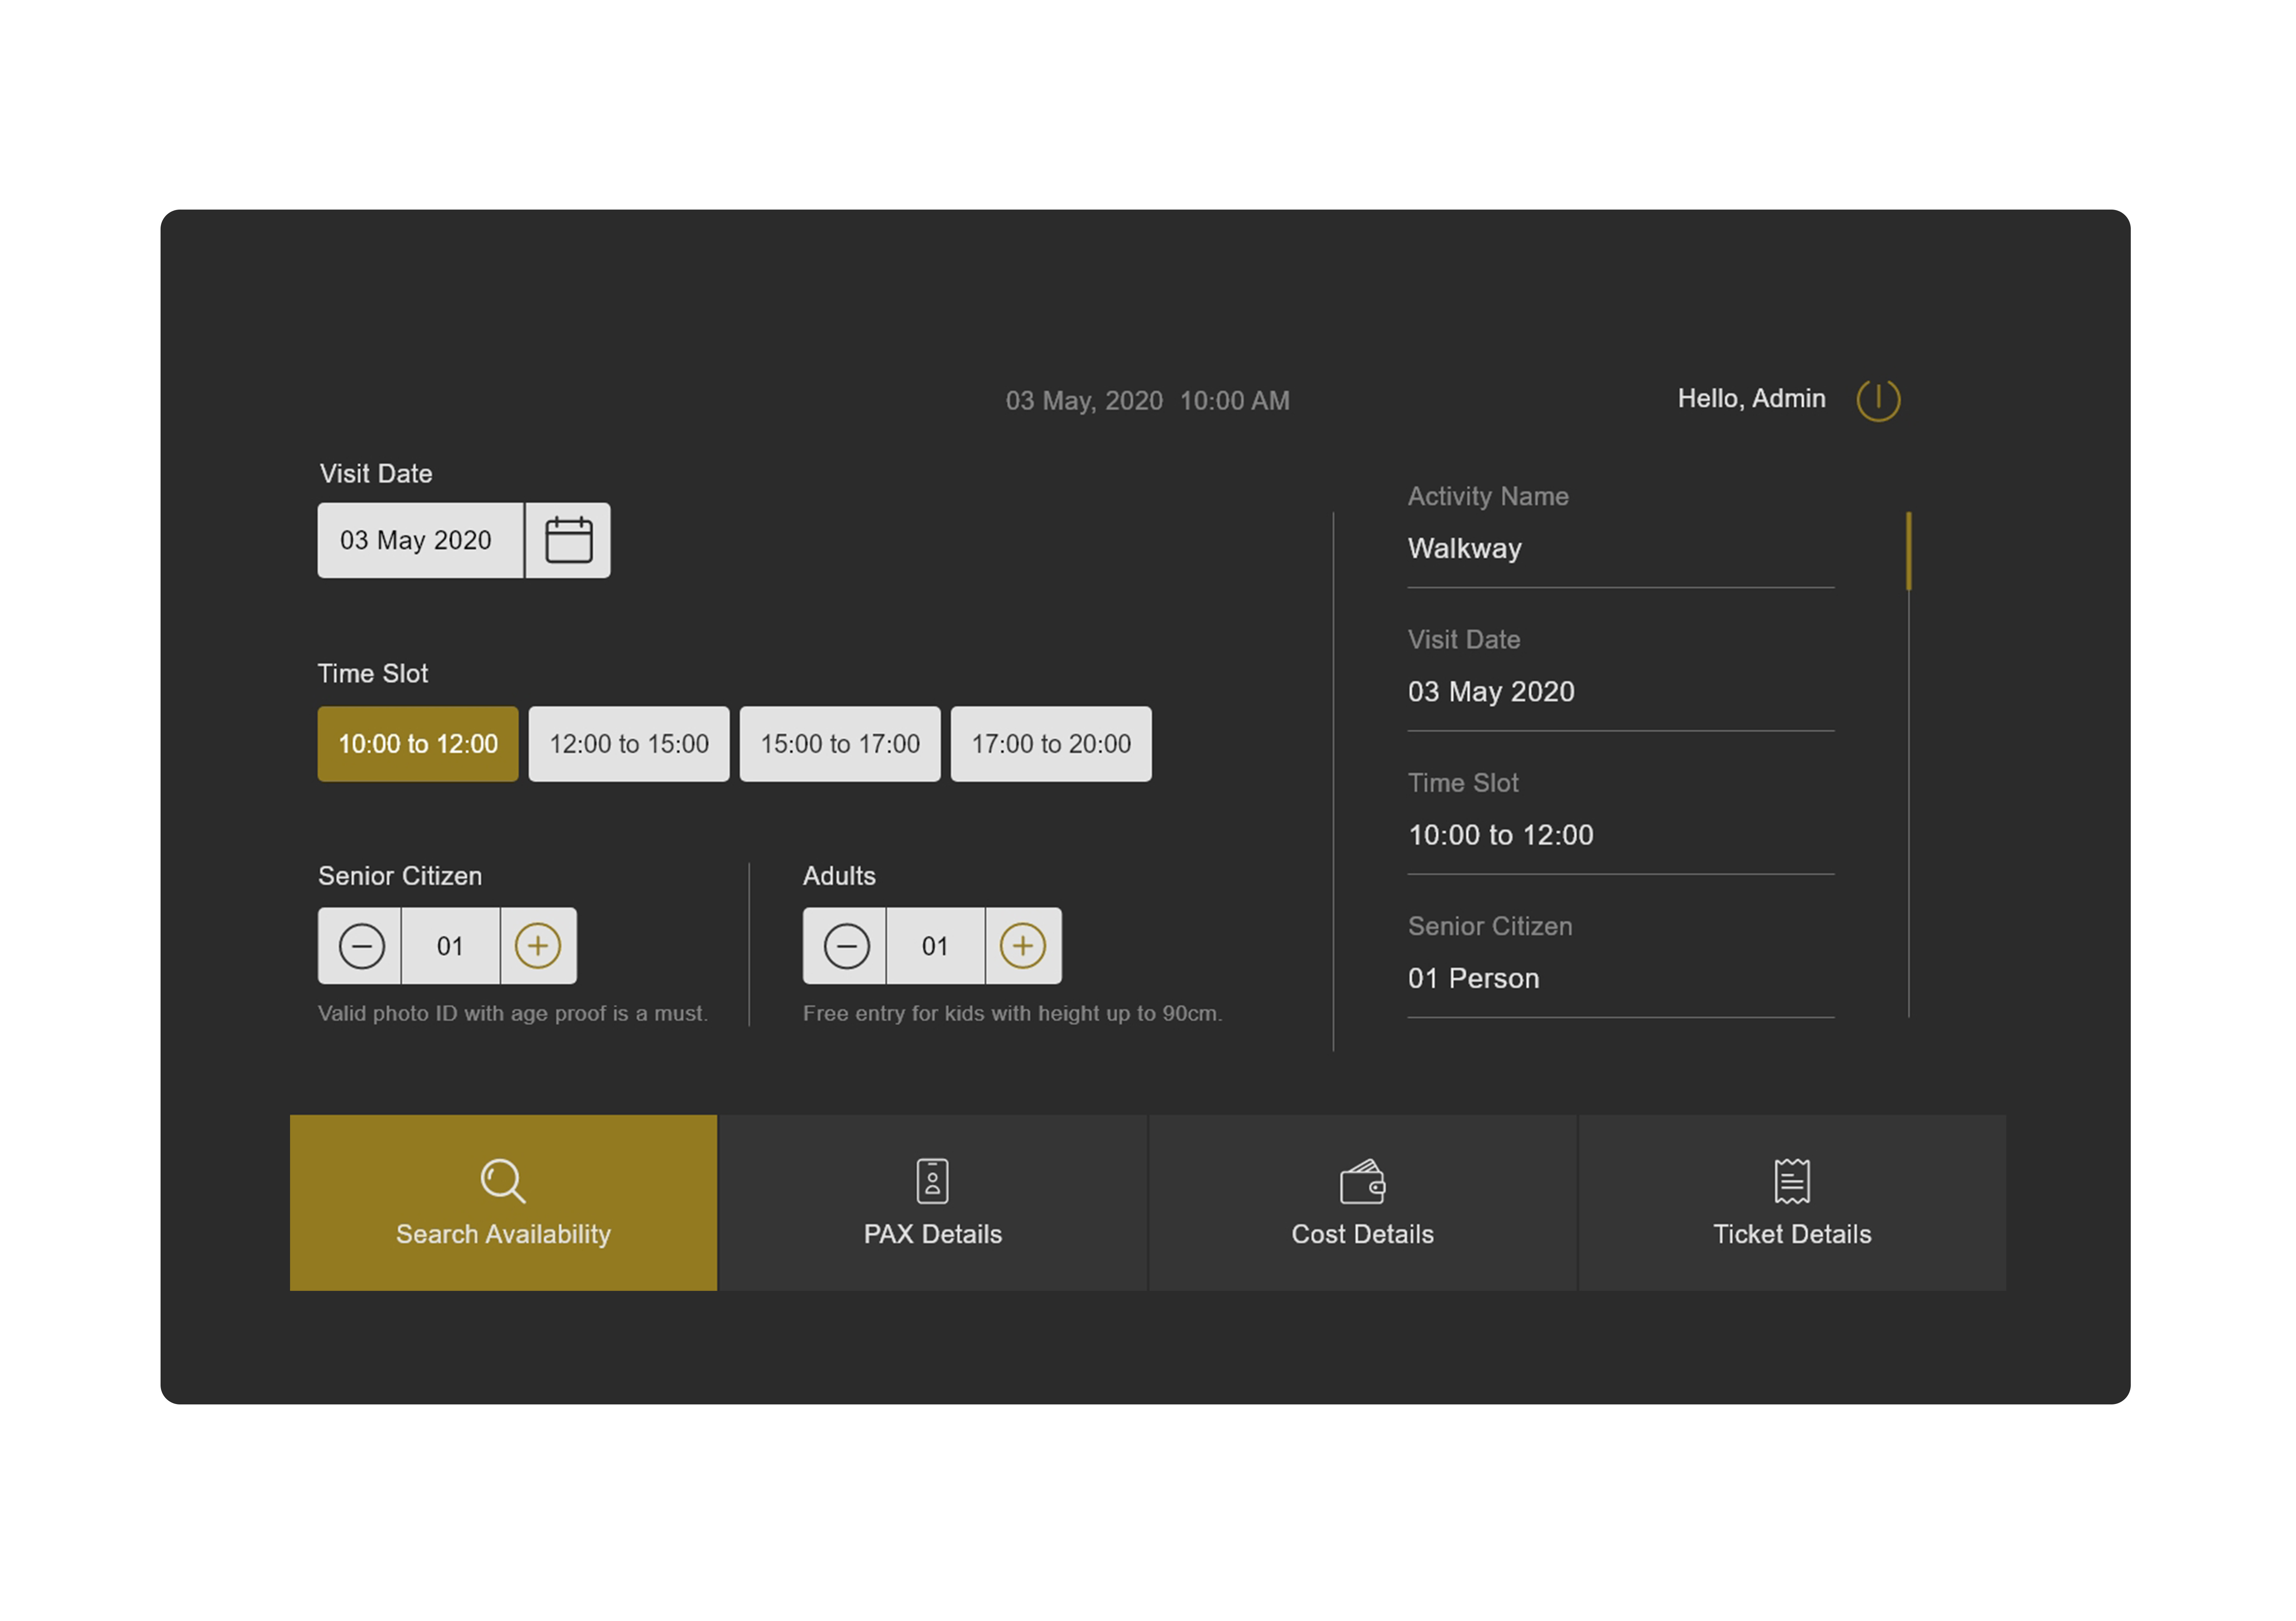Click the Cost Details wallet icon
The width and height of the screenshot is (2296, 1621).
[x=1362, y=1181]
